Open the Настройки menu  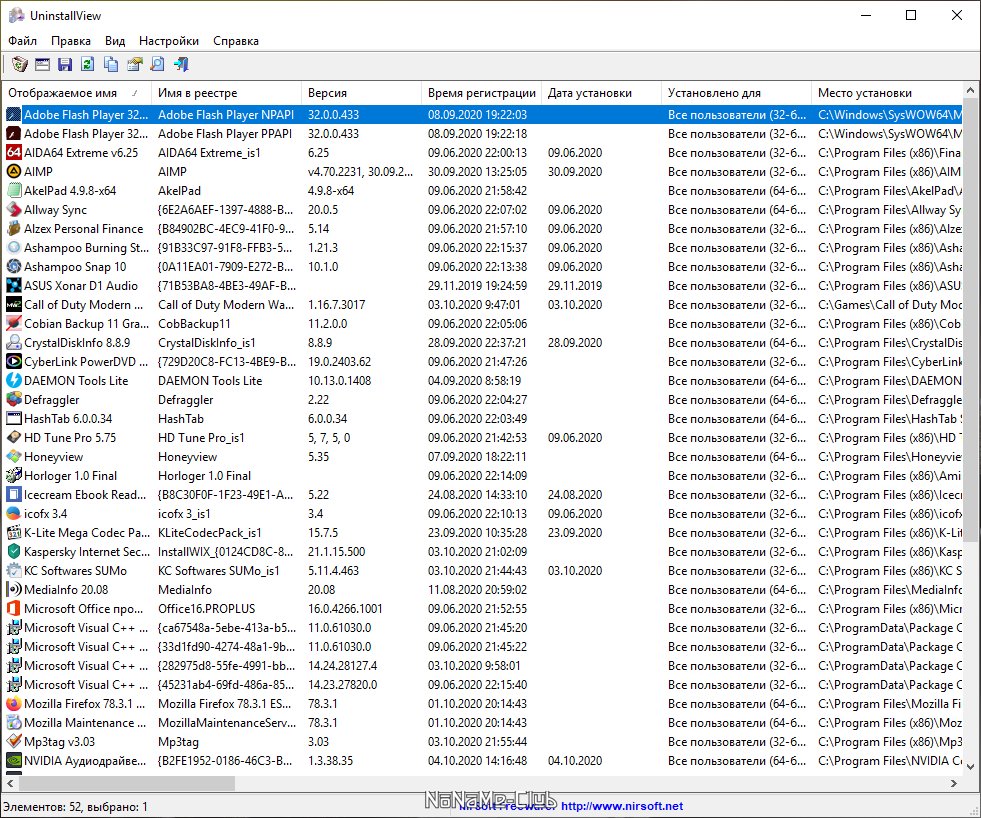coord(168,41)
